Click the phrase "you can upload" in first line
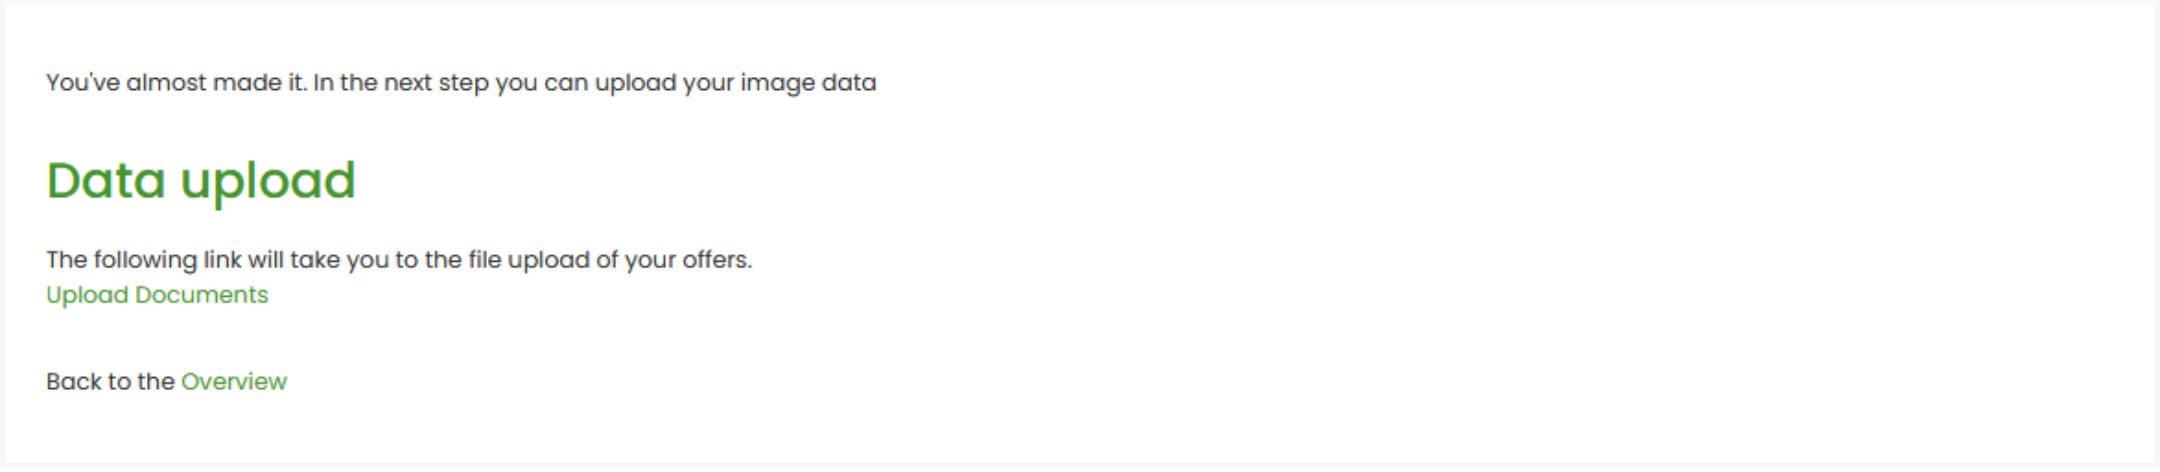Image resolution: width=2160 pixels, height=472 pixels. (x=585, y=83)
